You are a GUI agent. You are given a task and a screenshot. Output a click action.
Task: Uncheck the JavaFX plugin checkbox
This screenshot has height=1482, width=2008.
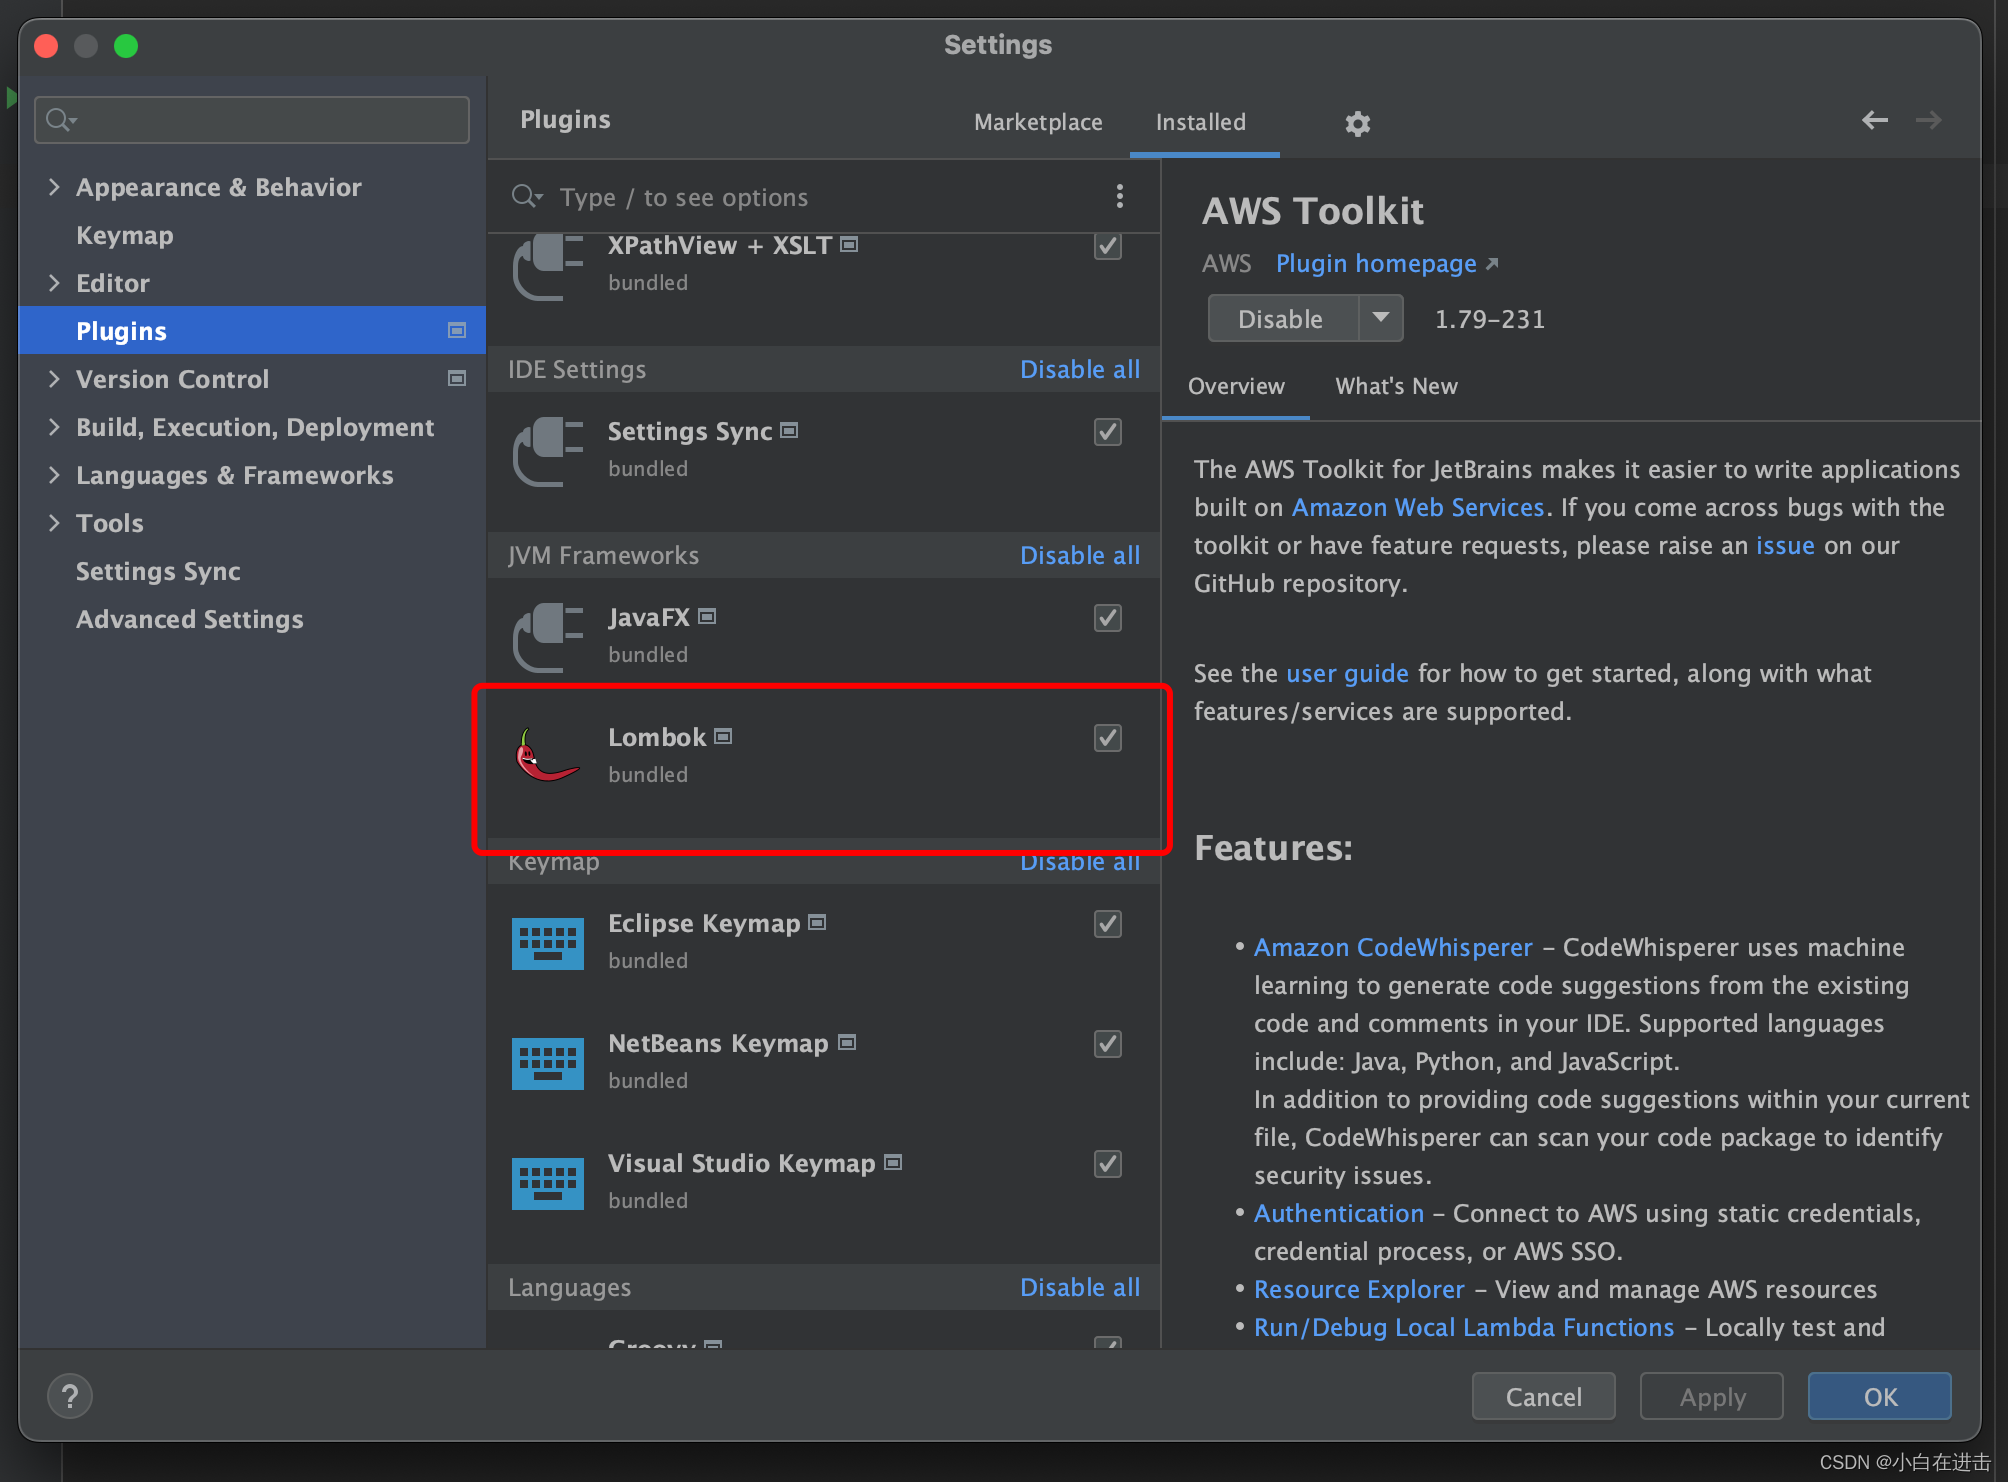click(1107, 618)
